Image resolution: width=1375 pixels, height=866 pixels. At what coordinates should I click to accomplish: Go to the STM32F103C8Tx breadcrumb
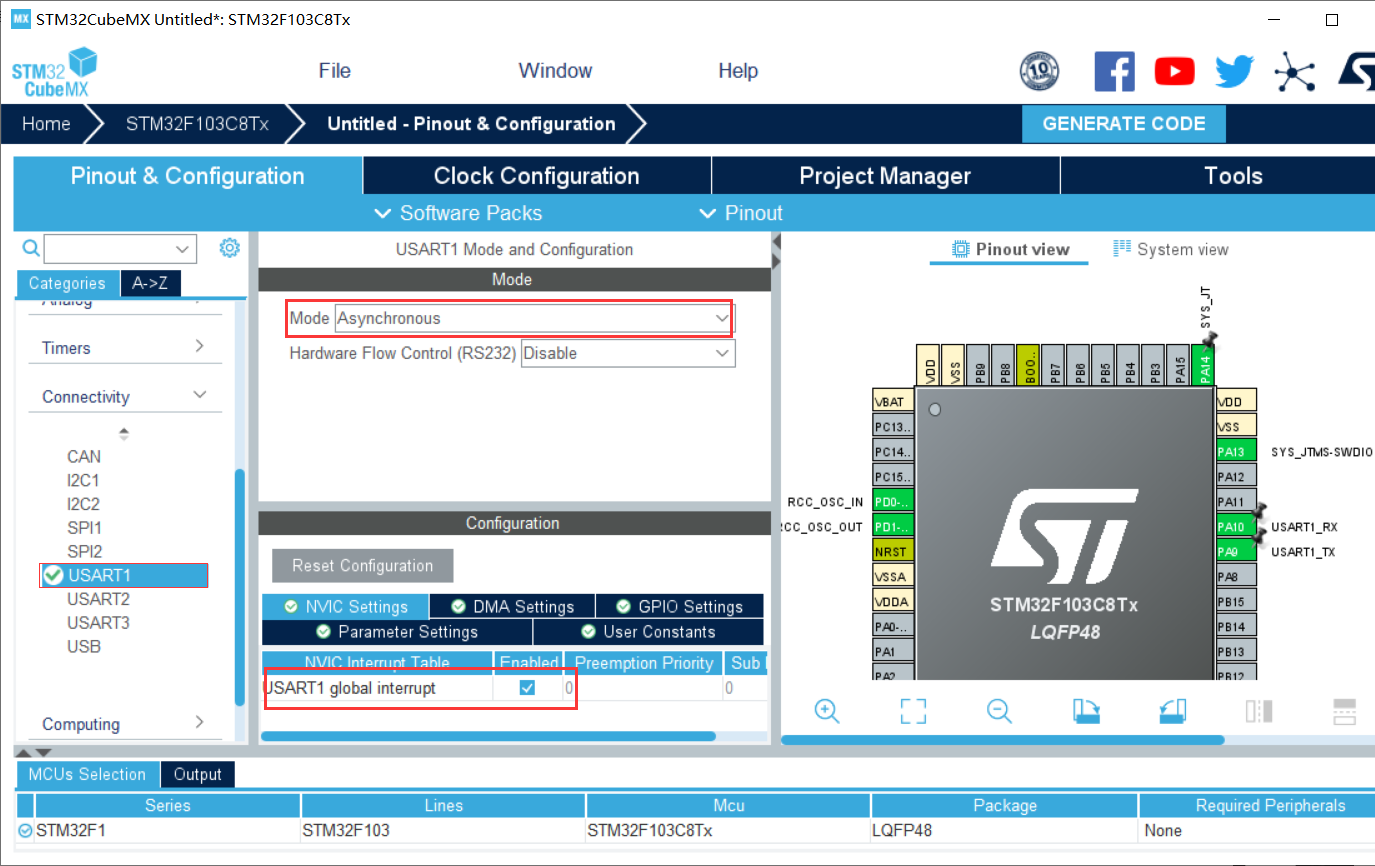tap(197, 124)
